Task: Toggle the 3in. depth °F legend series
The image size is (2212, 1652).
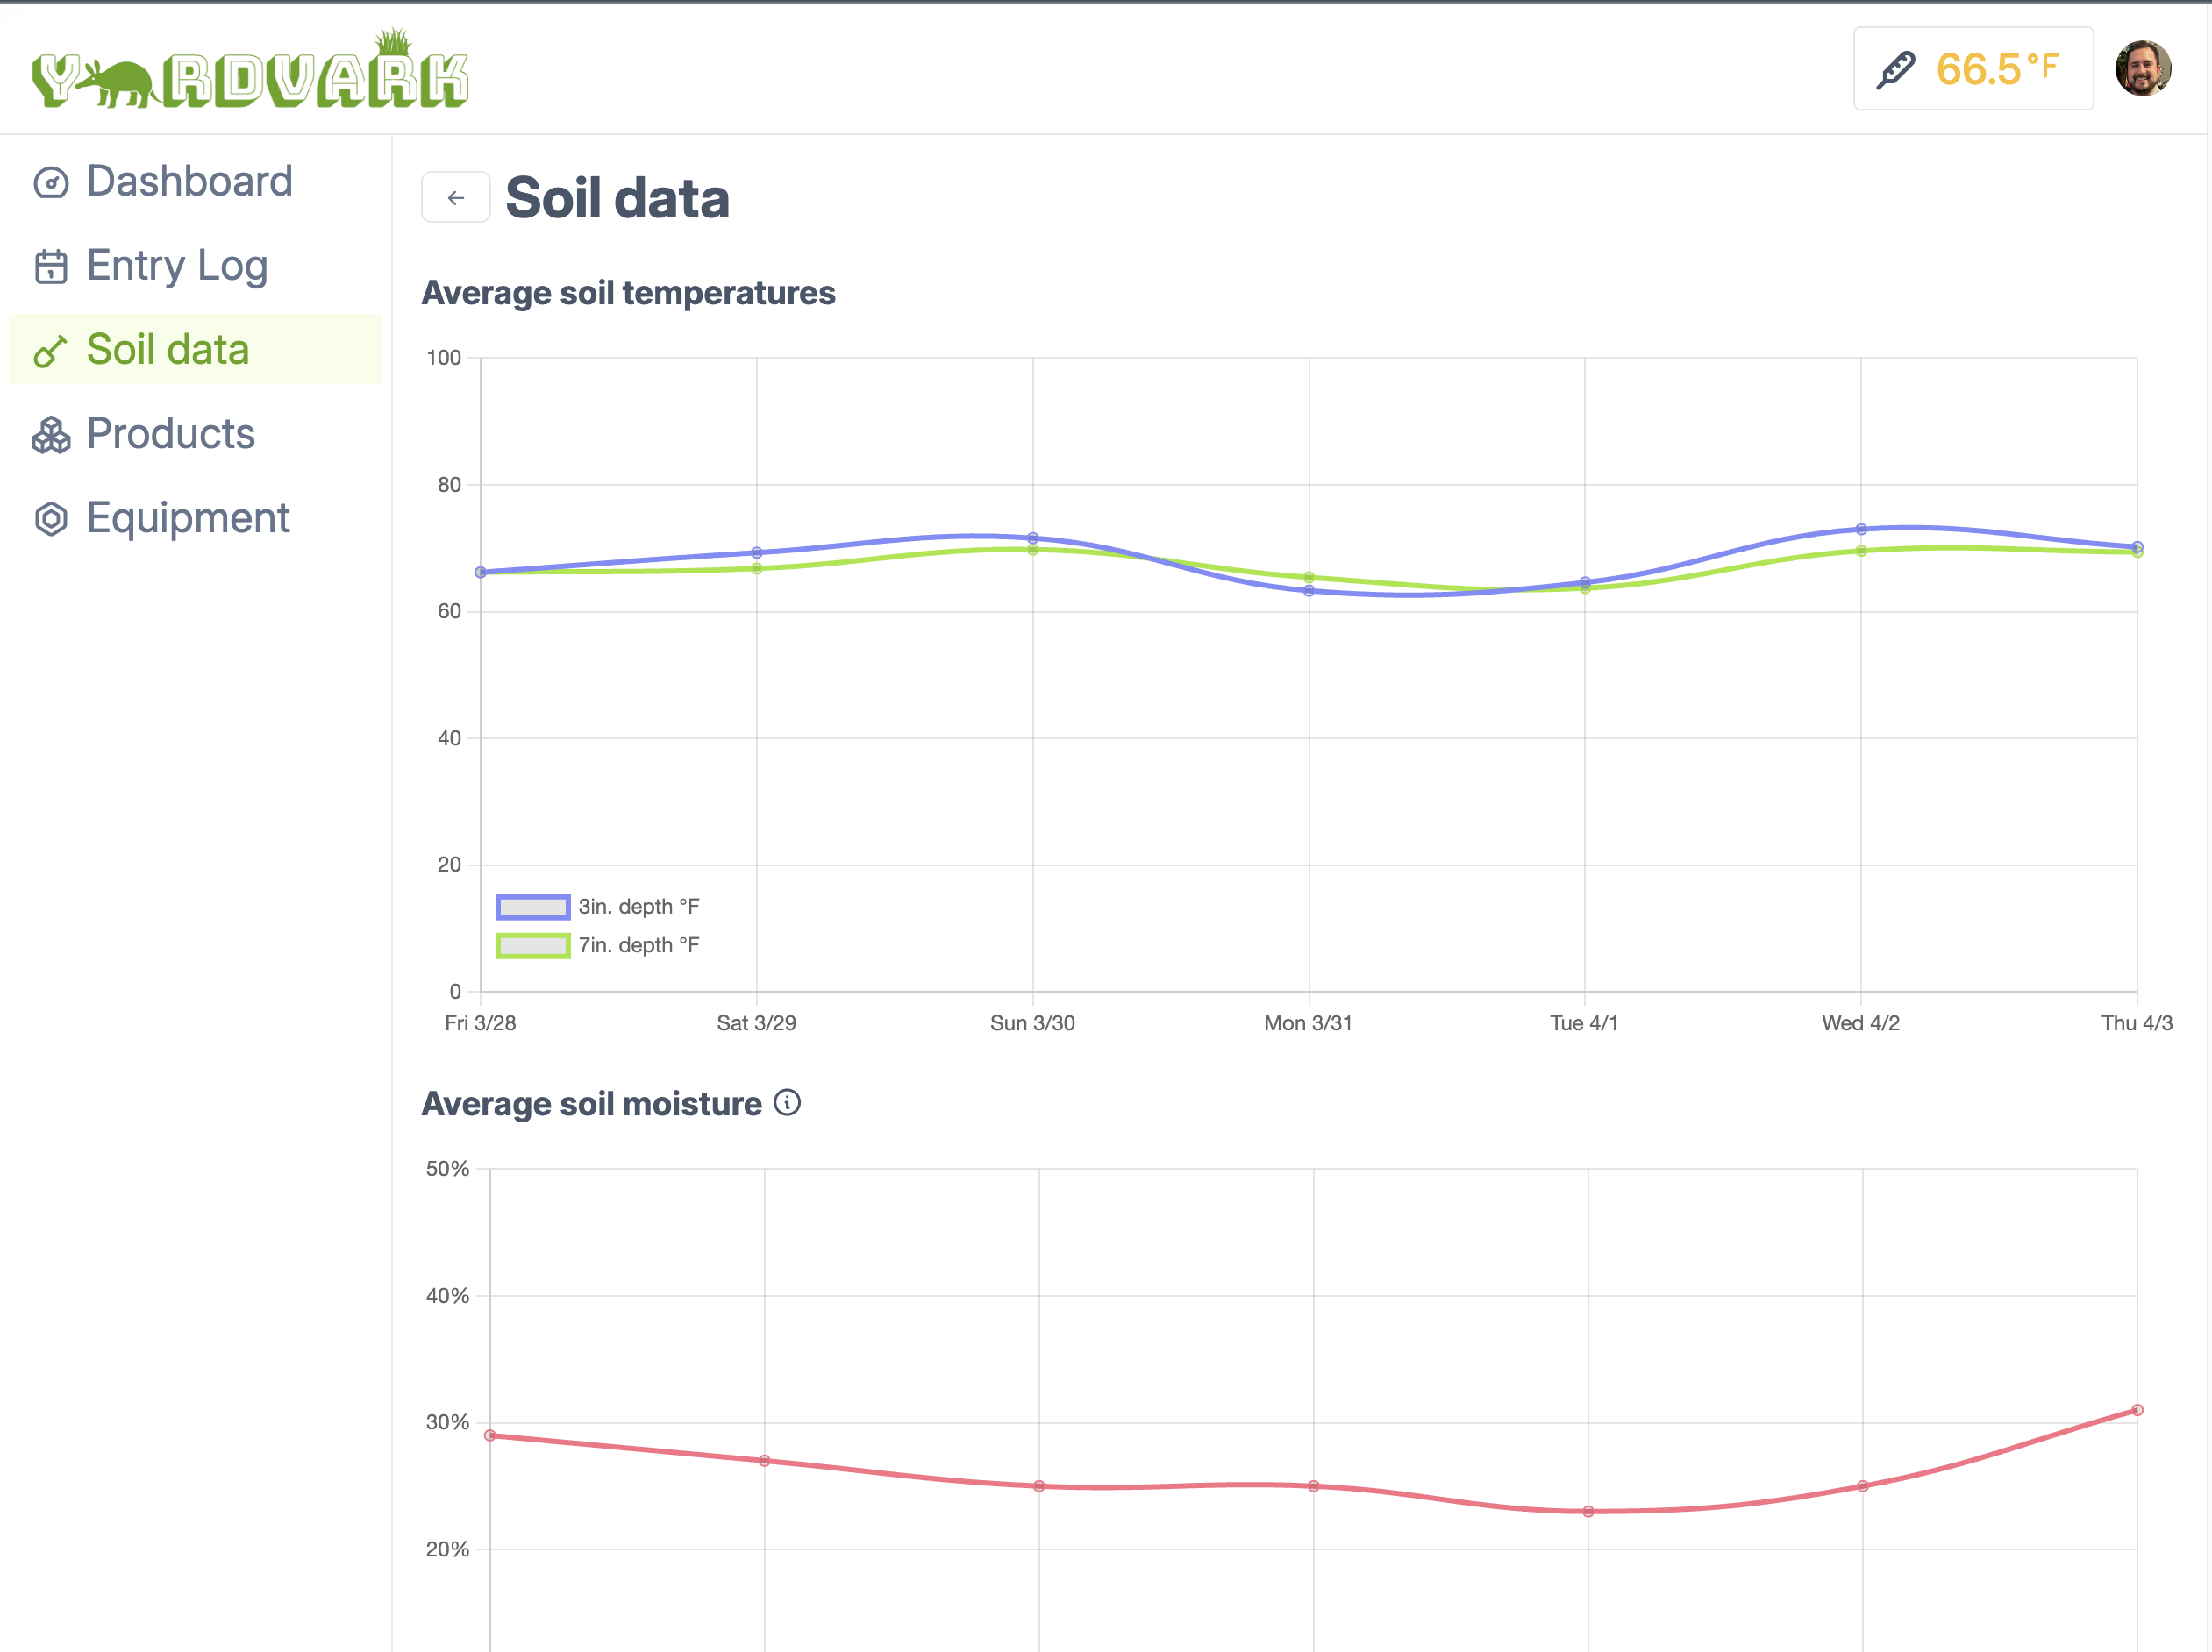Action: tap(638, 907)
